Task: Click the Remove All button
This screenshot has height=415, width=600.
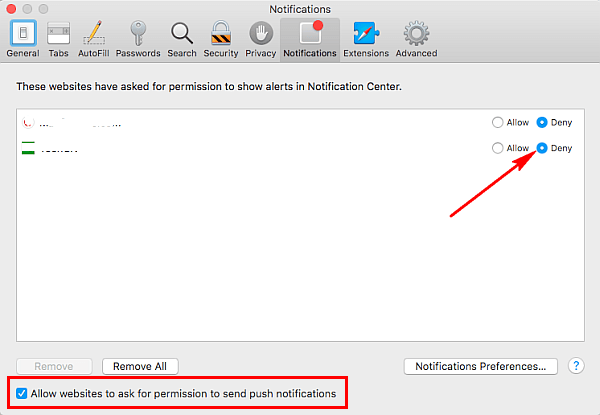Action: (140, 366)
